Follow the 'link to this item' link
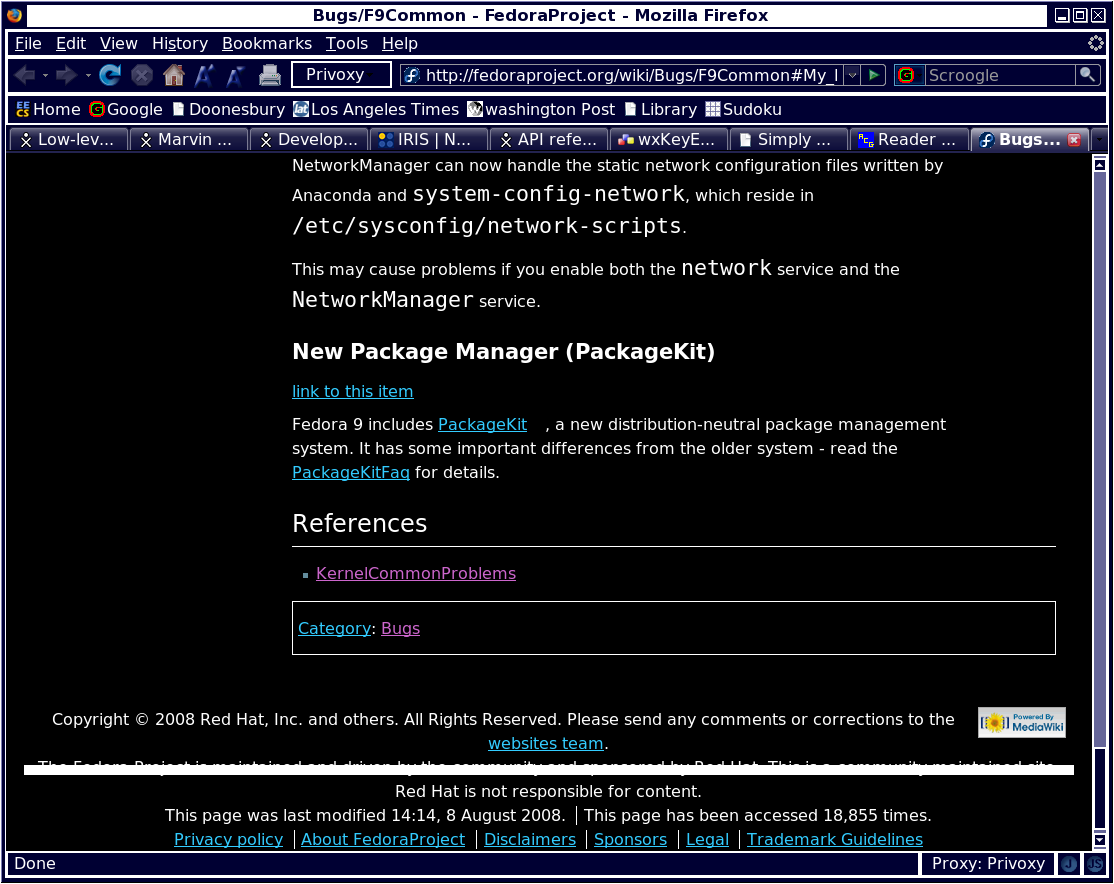Screen dimensions: 1114x884 click(x=352, y=392)
